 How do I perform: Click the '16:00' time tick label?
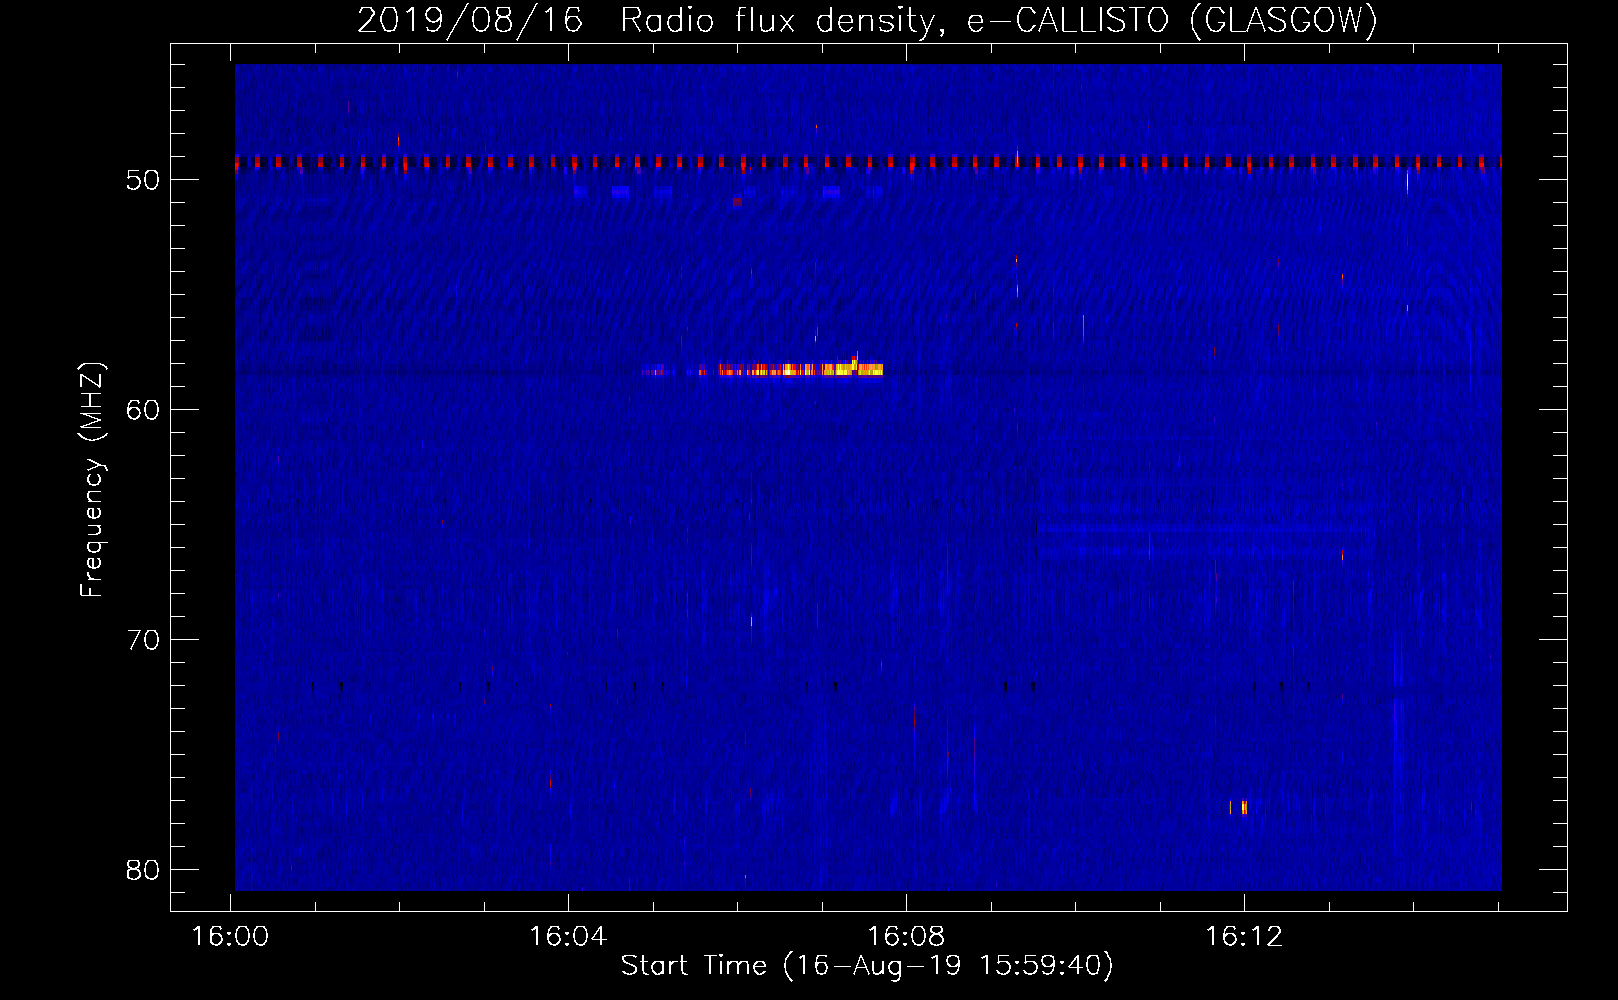coord(231,937)
